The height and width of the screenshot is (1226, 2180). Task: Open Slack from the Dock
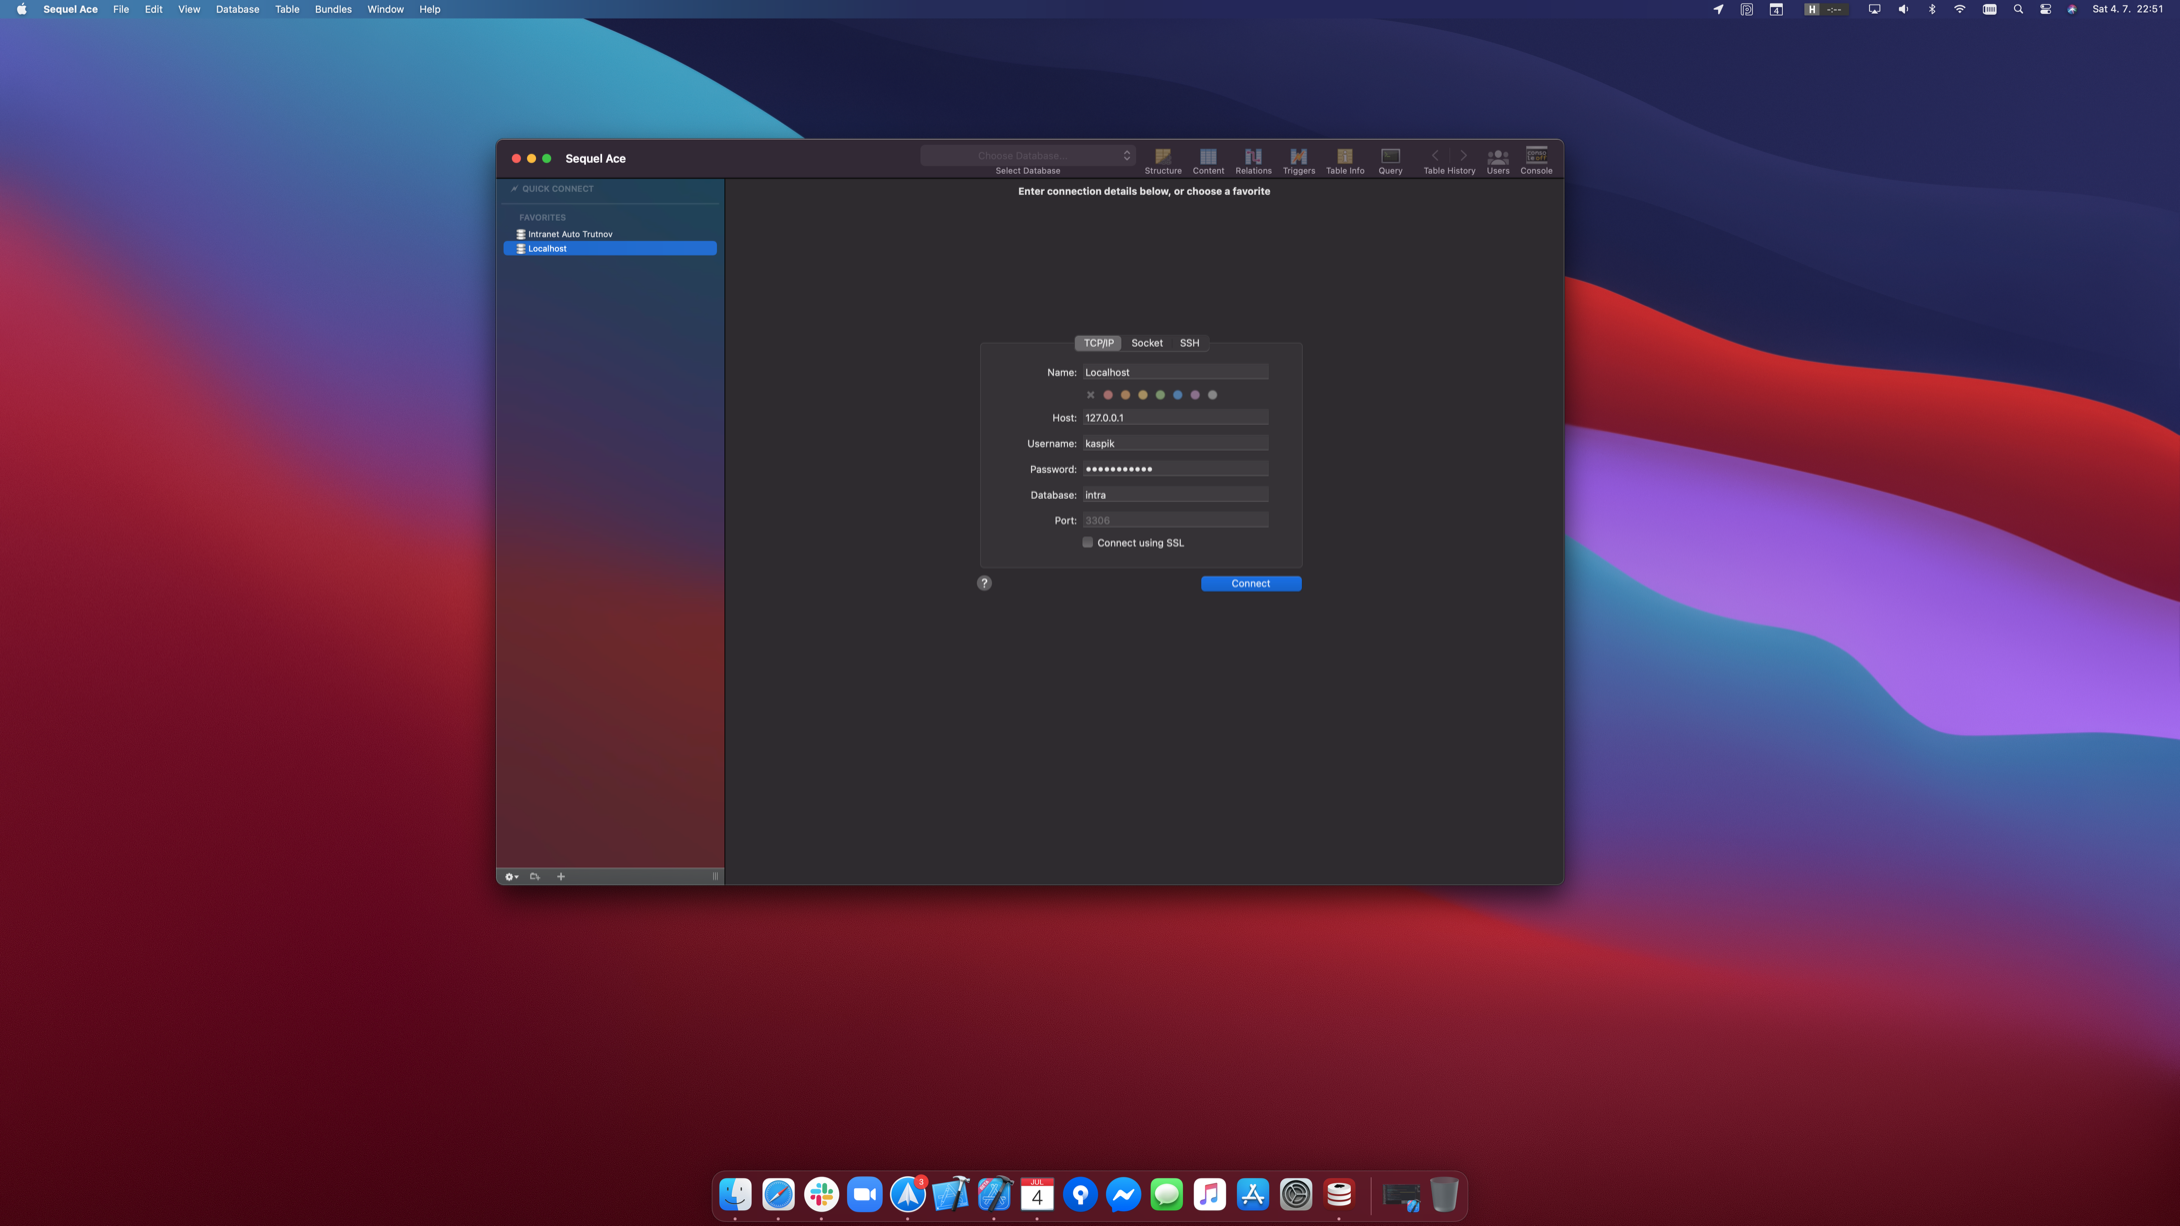pos(821,1194)
